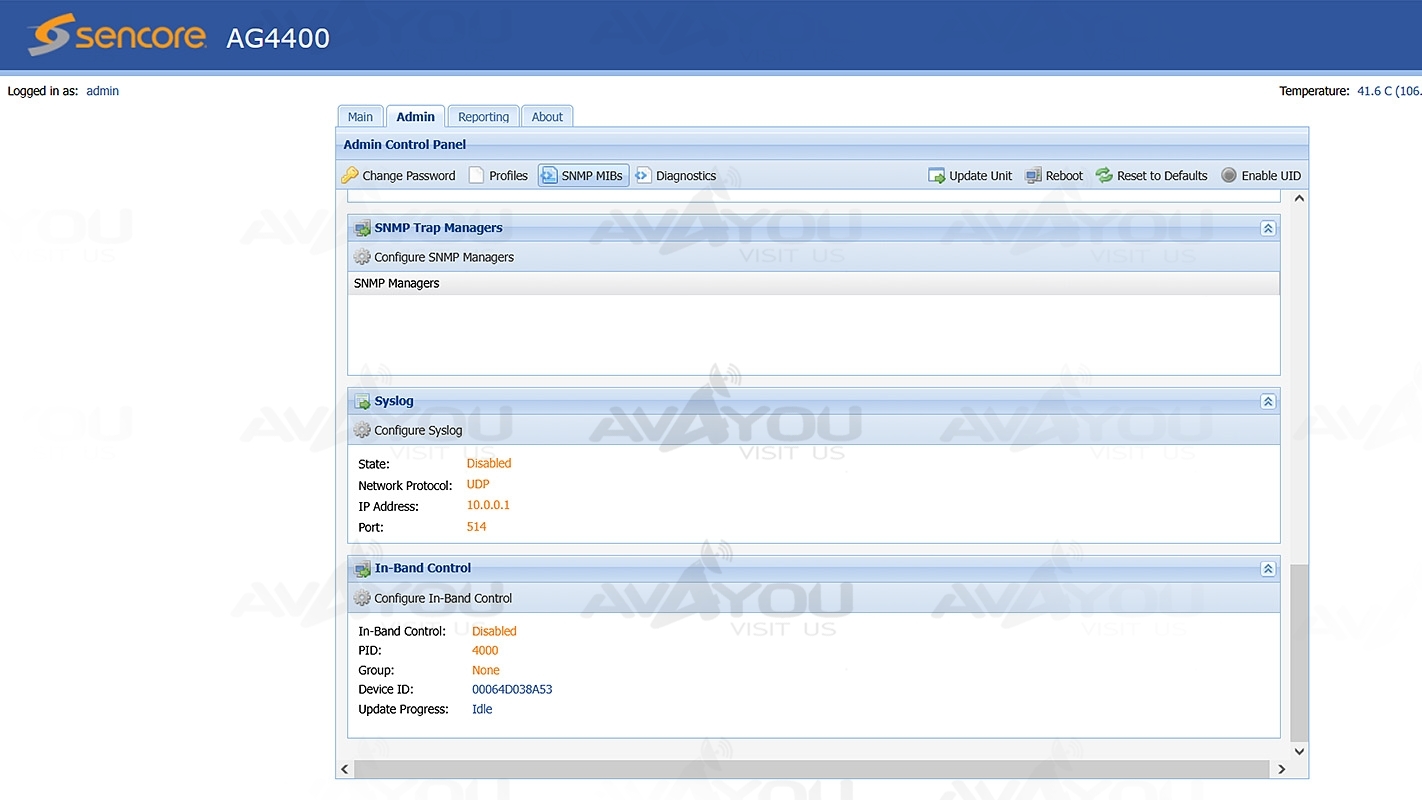Click the vertical scrollbar down arrow

[1299, 751]
